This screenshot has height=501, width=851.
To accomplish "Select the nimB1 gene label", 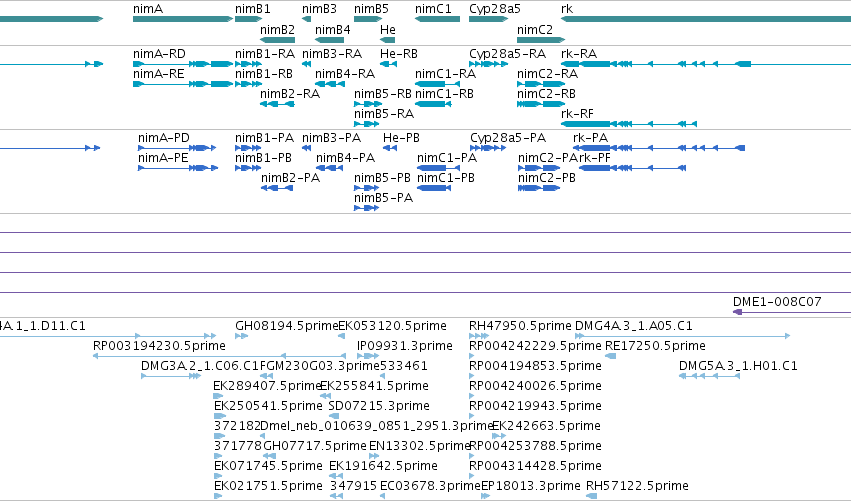I will pos(252,9).
